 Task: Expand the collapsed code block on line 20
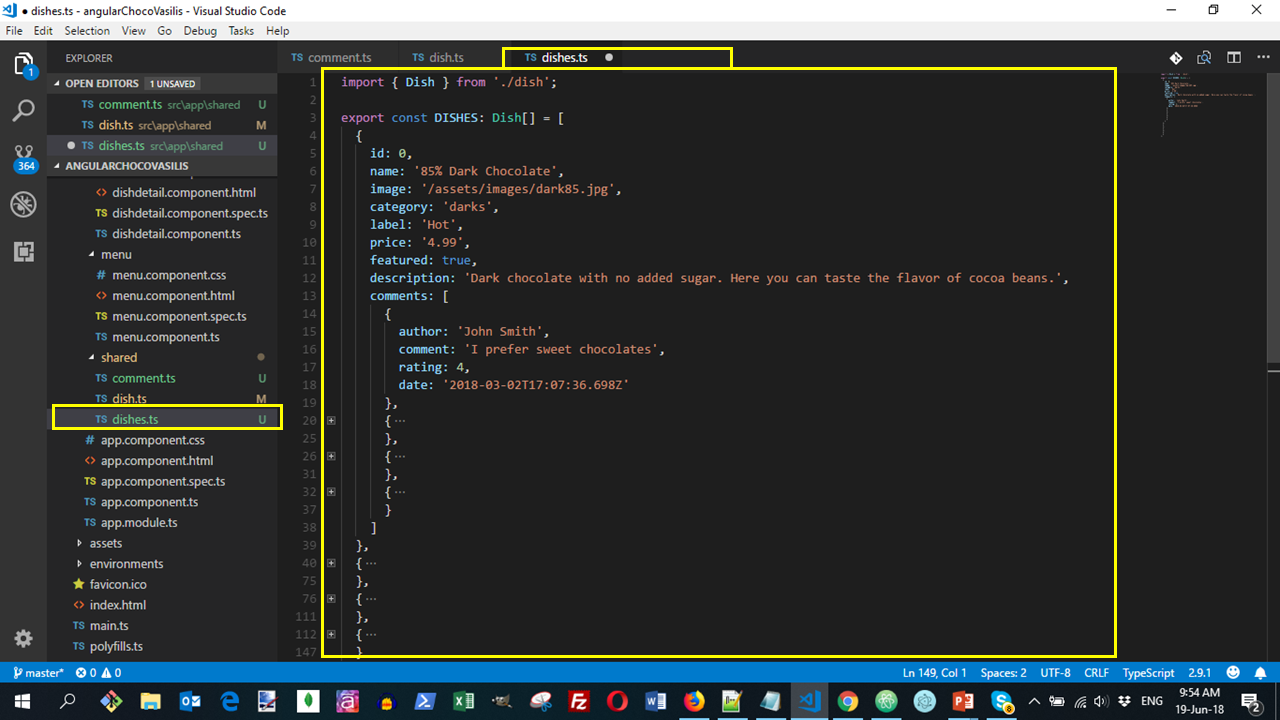331,420
